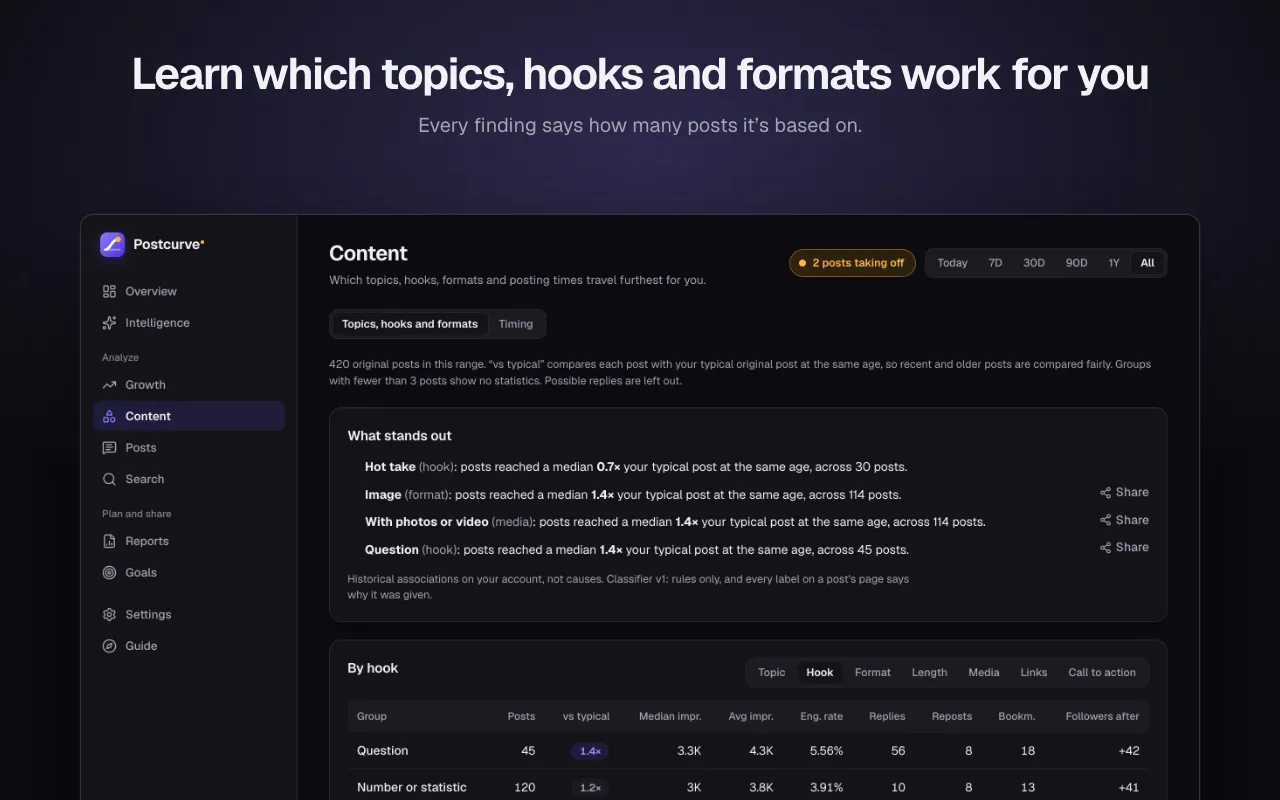Set the date range to 30D
This screenshot has height=800, width=1280.
1034,263
